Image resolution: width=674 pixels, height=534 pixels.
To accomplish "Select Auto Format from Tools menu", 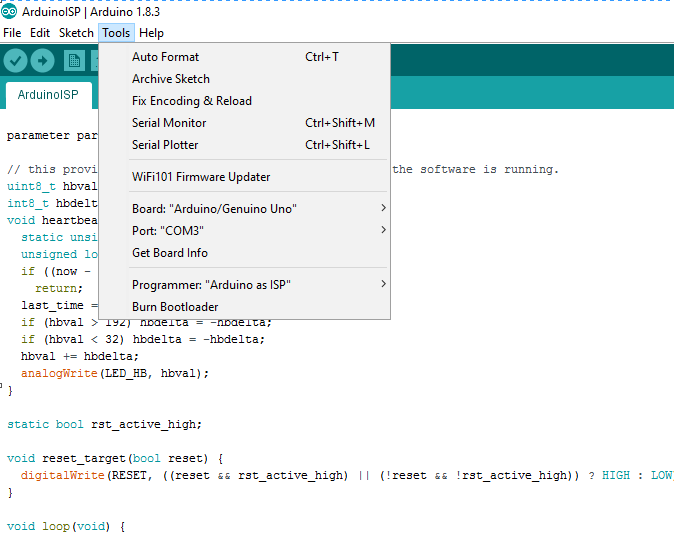I will coord(166,57).
